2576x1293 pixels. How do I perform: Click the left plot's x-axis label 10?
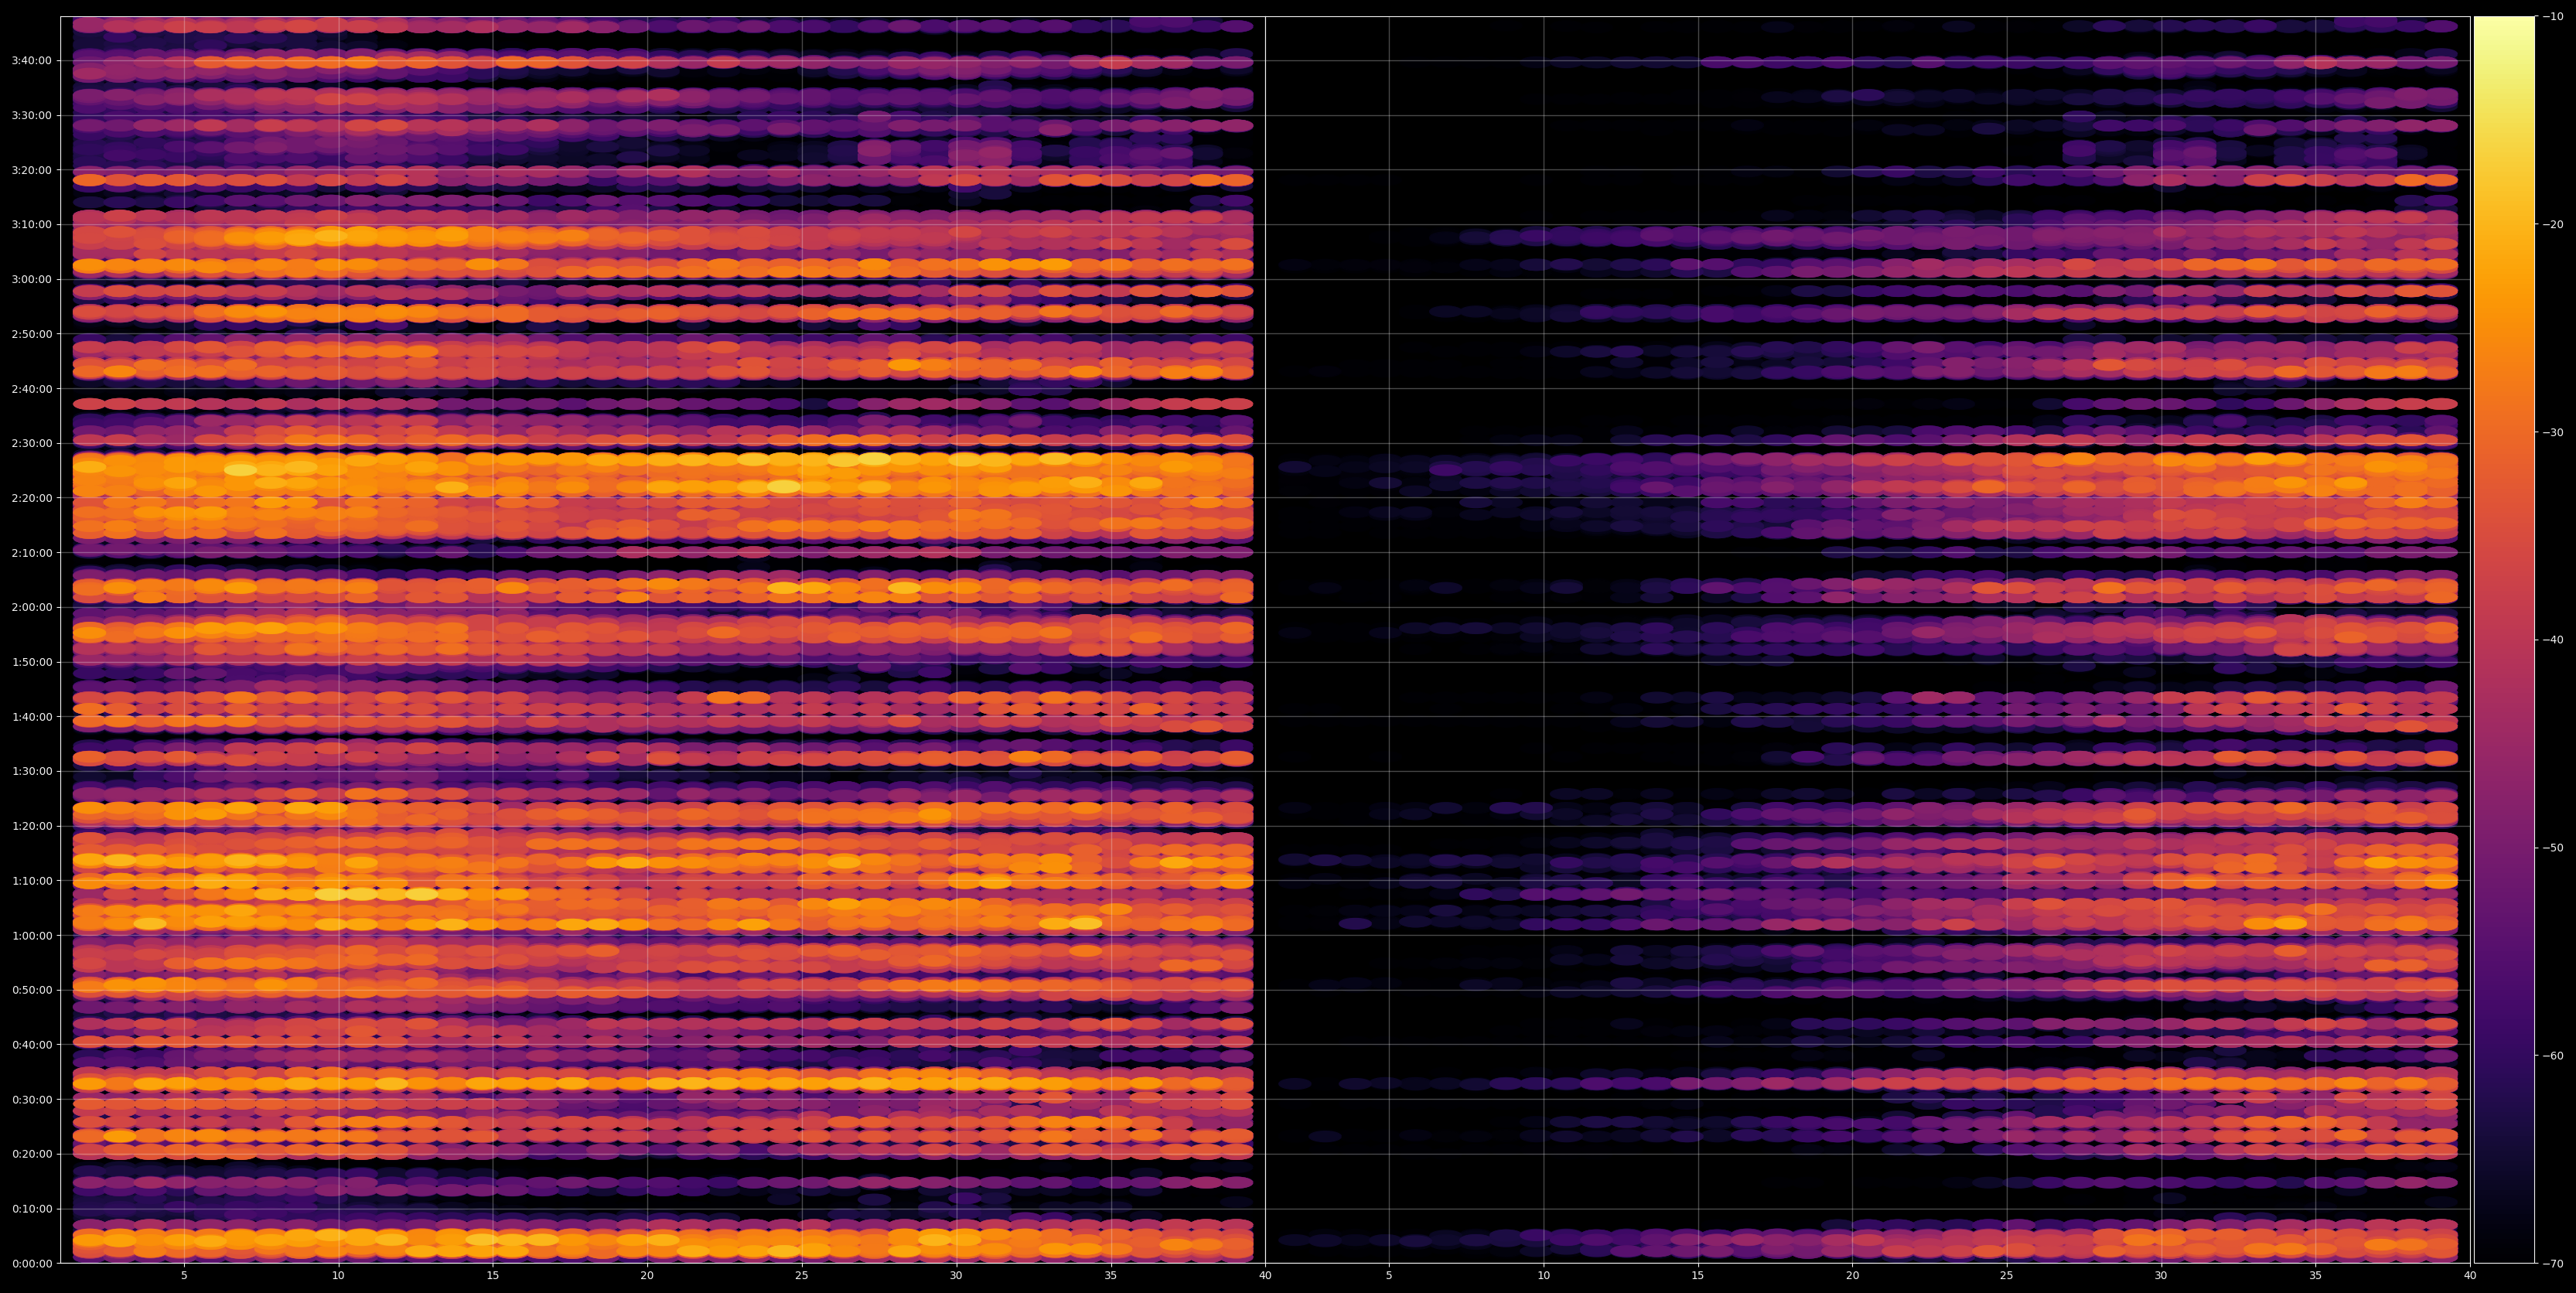pos(338,1276)
